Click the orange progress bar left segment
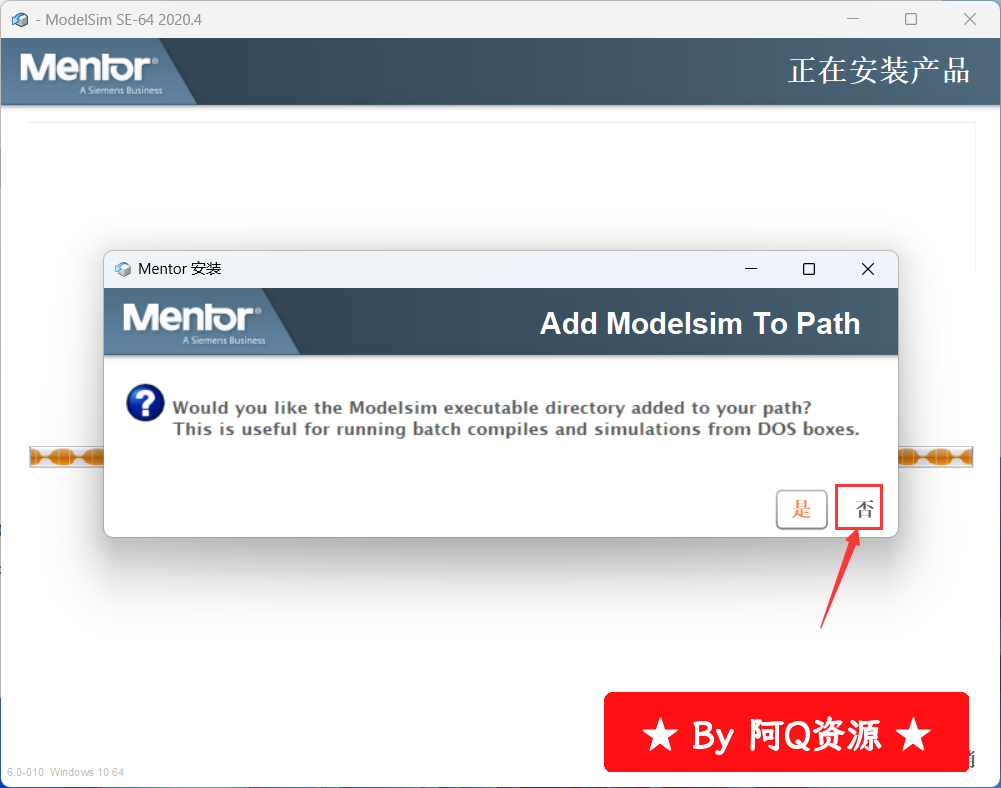The height and width of the screenshot is (788, 1001). pos(66,457)
